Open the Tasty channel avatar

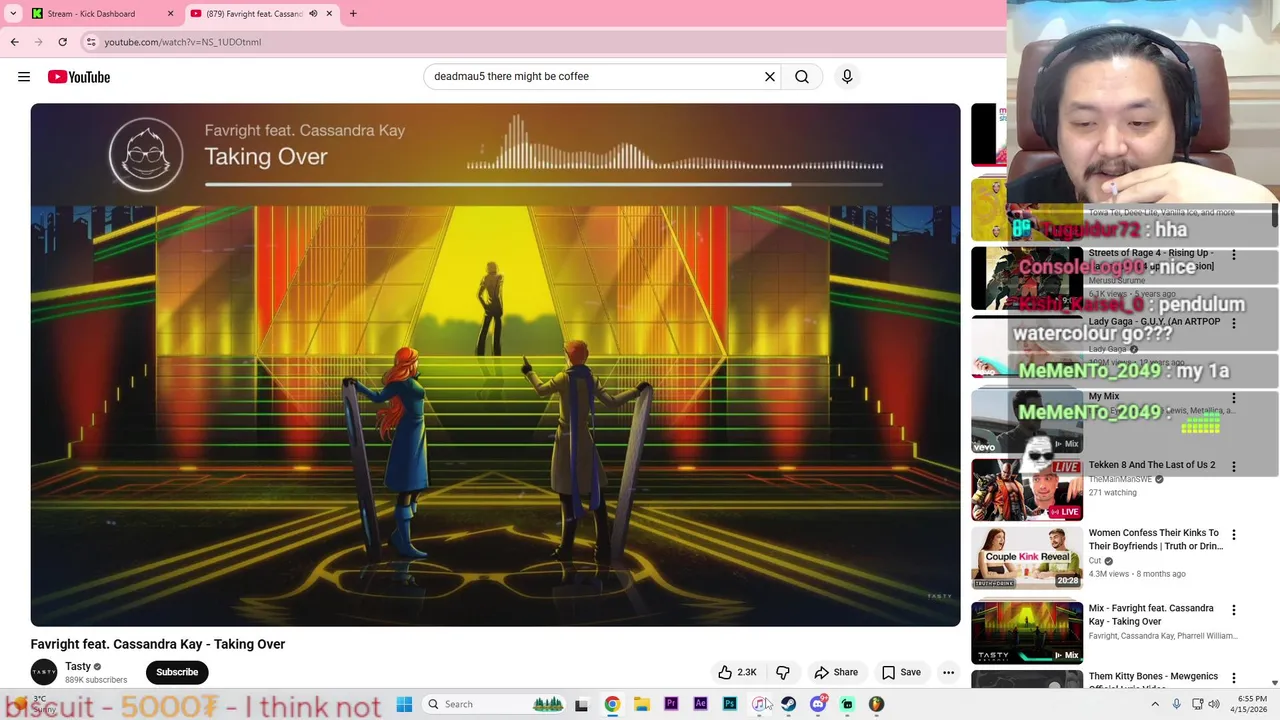(x=44, y=672)
